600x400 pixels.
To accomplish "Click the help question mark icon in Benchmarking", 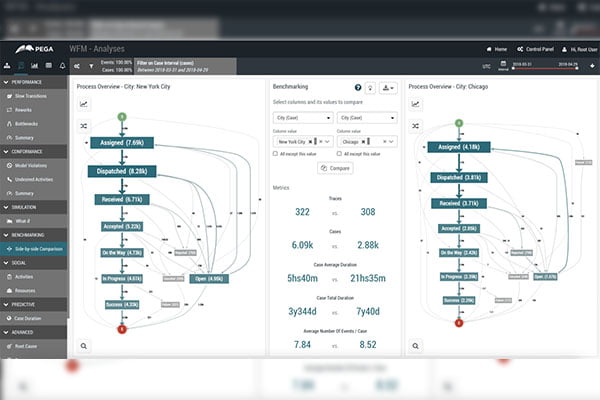I will pos(358,88).
